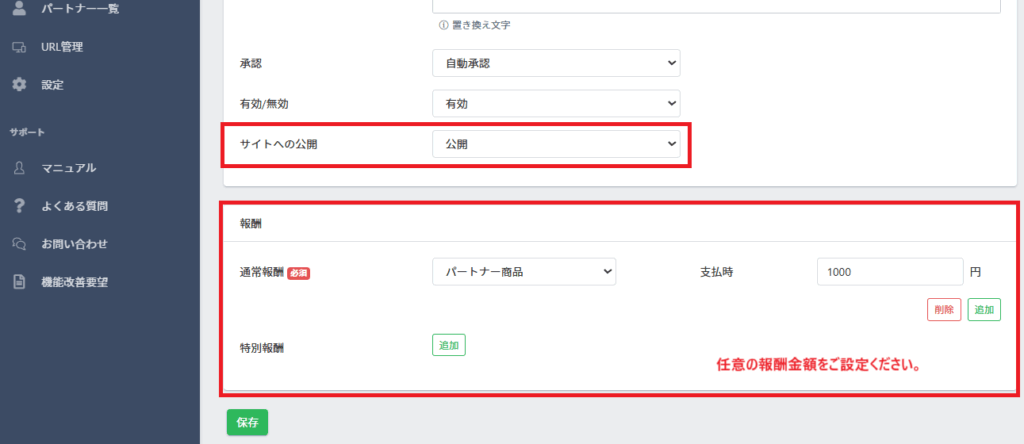
Task: Click the 設定 gear icon
Action: tap(20, 84)
